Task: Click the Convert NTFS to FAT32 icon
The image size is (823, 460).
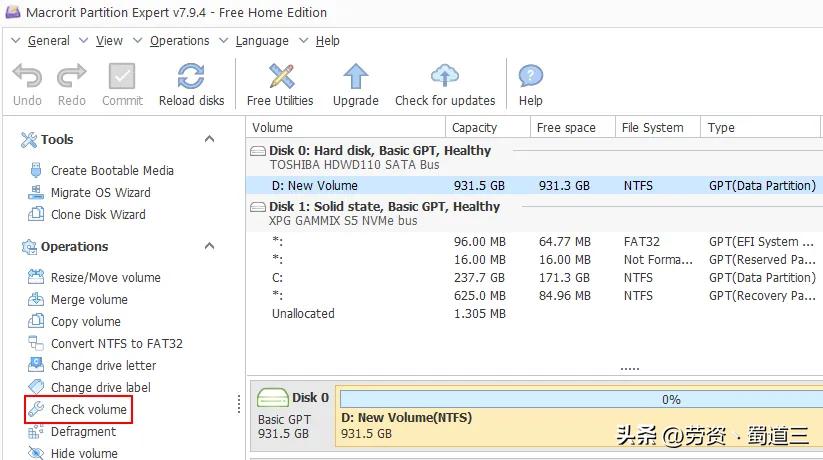Action: pyautogui.click(x=36, y=343)
